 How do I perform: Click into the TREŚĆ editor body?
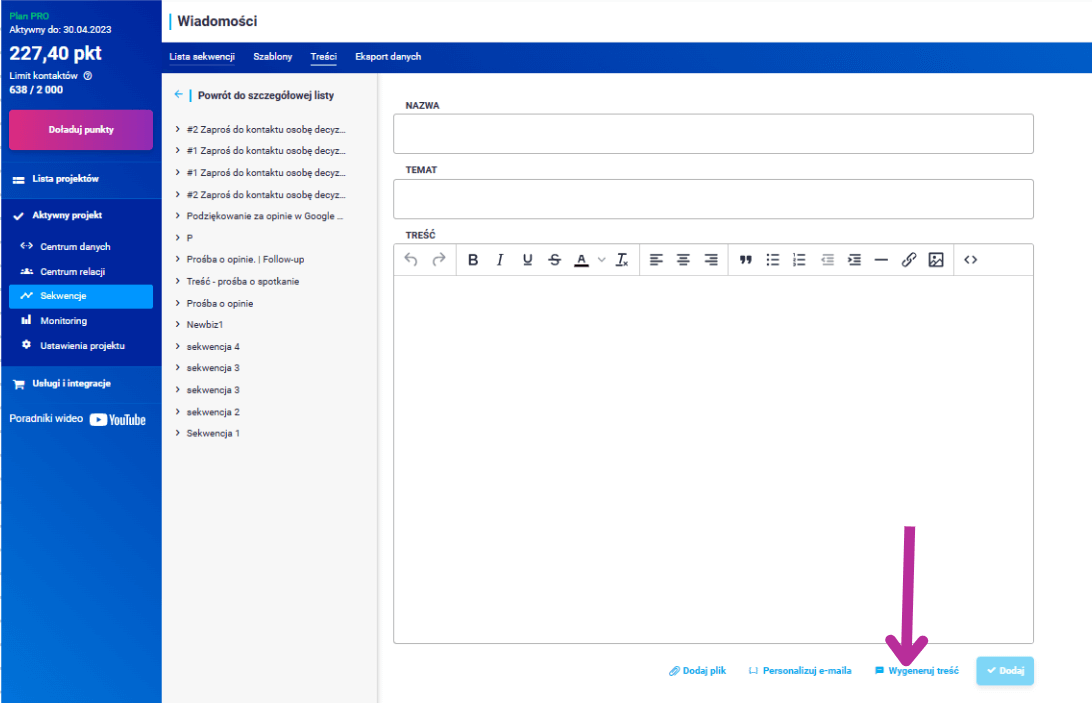[713, 459]
